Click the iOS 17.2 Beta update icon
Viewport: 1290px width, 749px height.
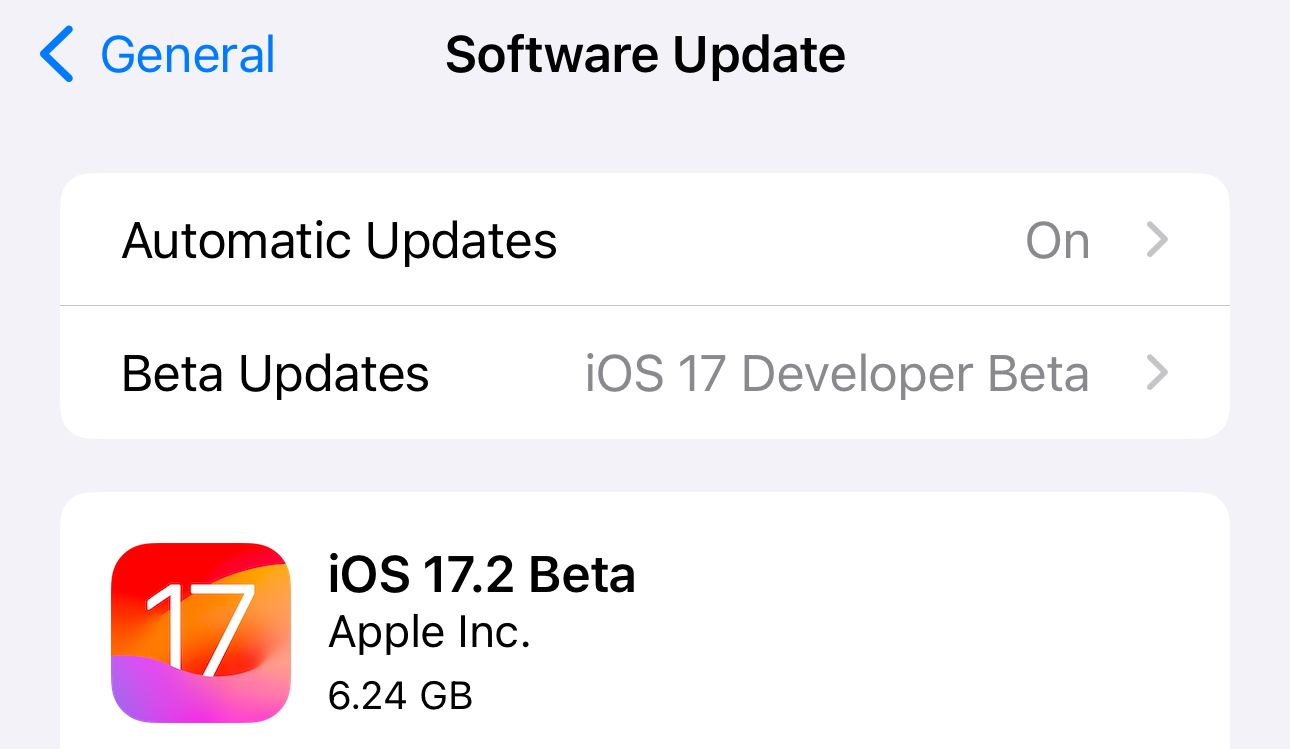tap(200, 630)
